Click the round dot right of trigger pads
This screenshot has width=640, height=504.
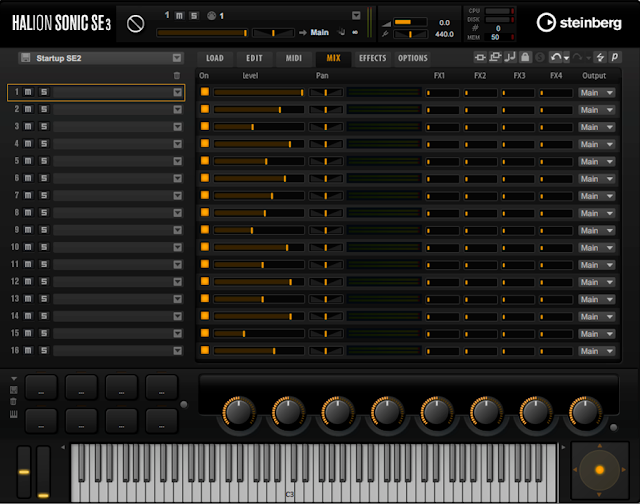pos(184,404)
